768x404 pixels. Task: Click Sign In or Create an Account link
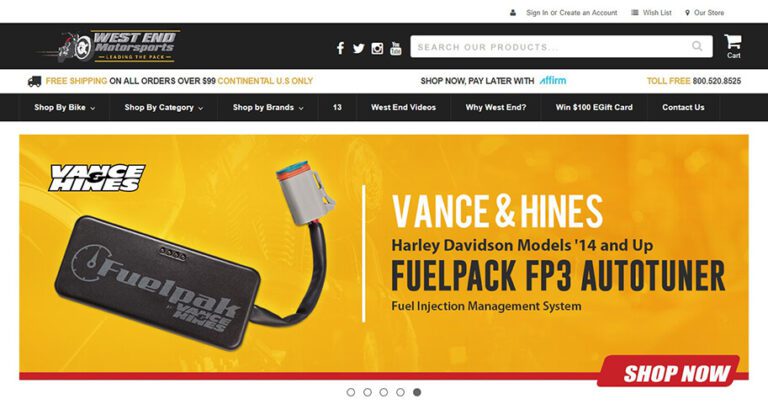[572, 13]
